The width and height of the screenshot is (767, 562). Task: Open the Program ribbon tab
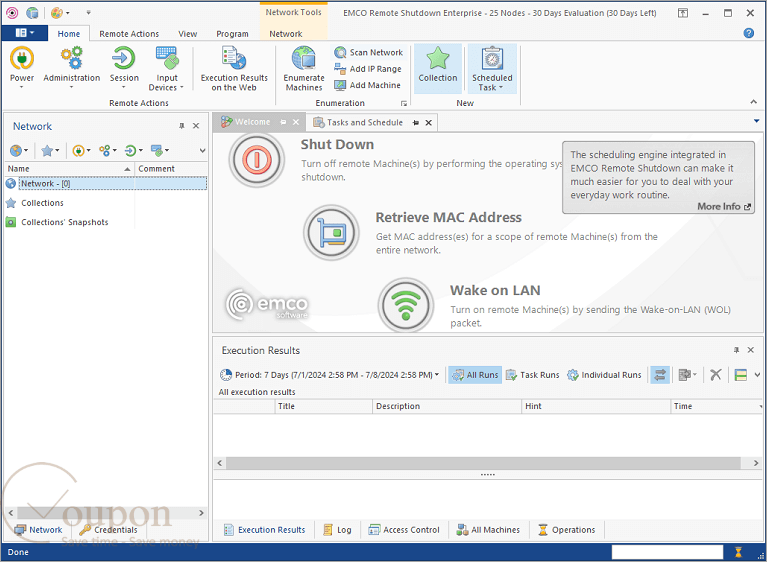[x=232, y=34]
